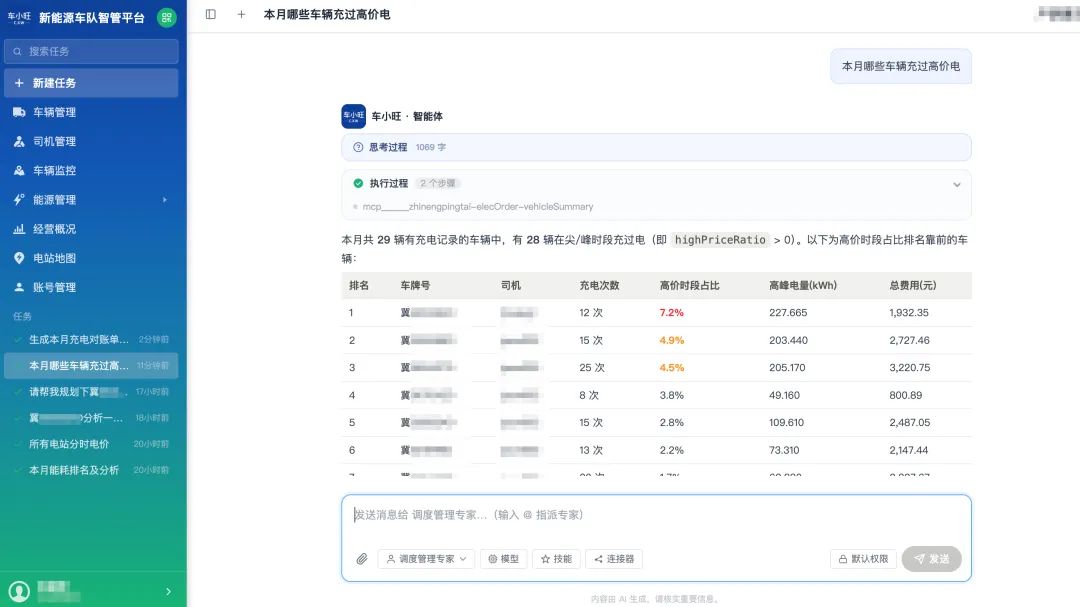Click the user avatar icon at sidebar bottom
This screenshot has width=1080, height=607.
coord(19,591)
